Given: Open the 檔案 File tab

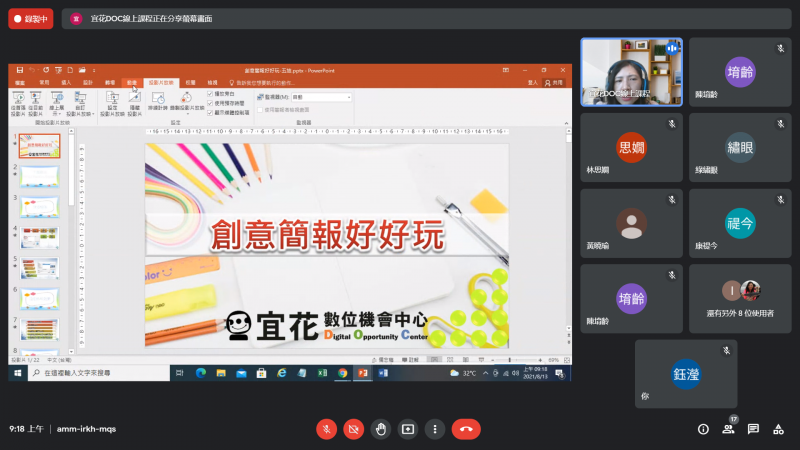Looking at the screenshot, I should click(20, 83).
